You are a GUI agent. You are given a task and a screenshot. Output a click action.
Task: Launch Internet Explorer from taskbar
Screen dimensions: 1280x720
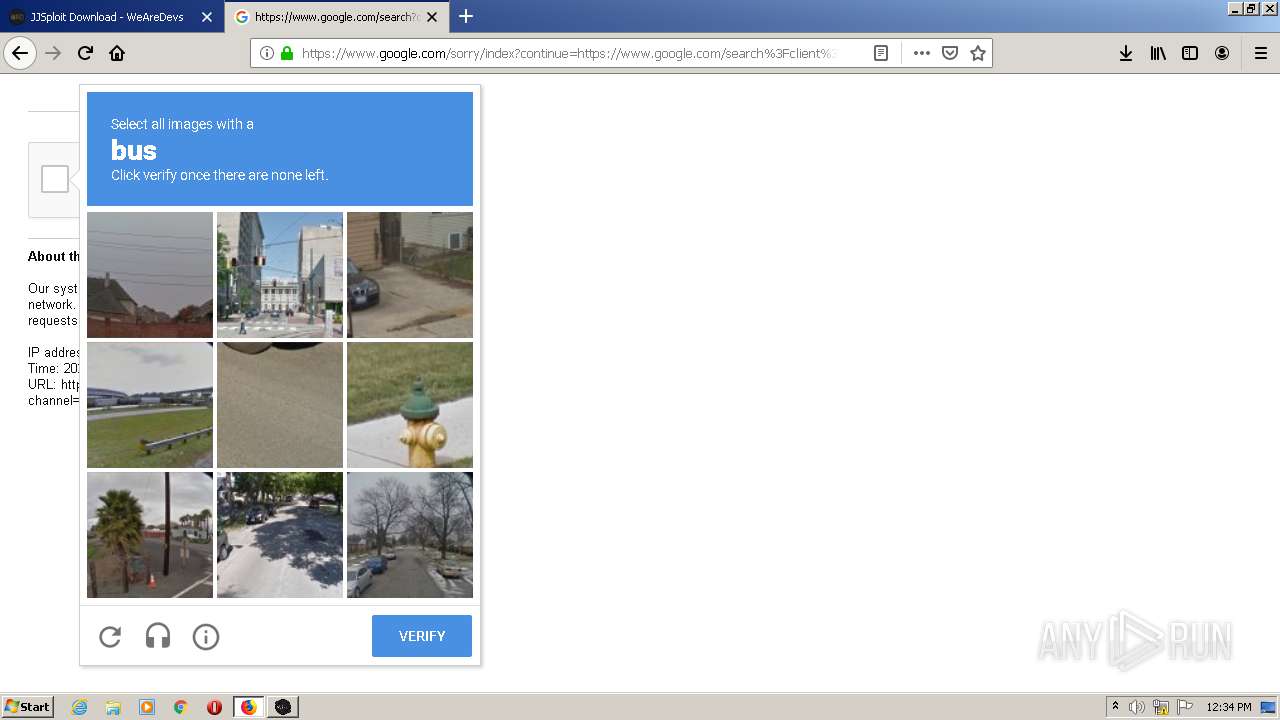click(80, 707)
